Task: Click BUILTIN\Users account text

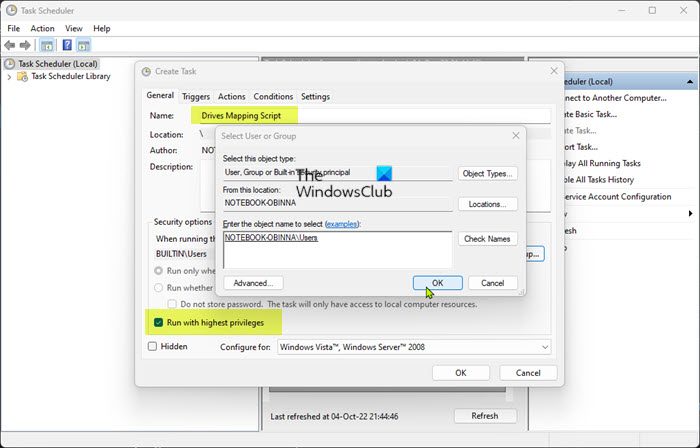Action: point(181,254)
